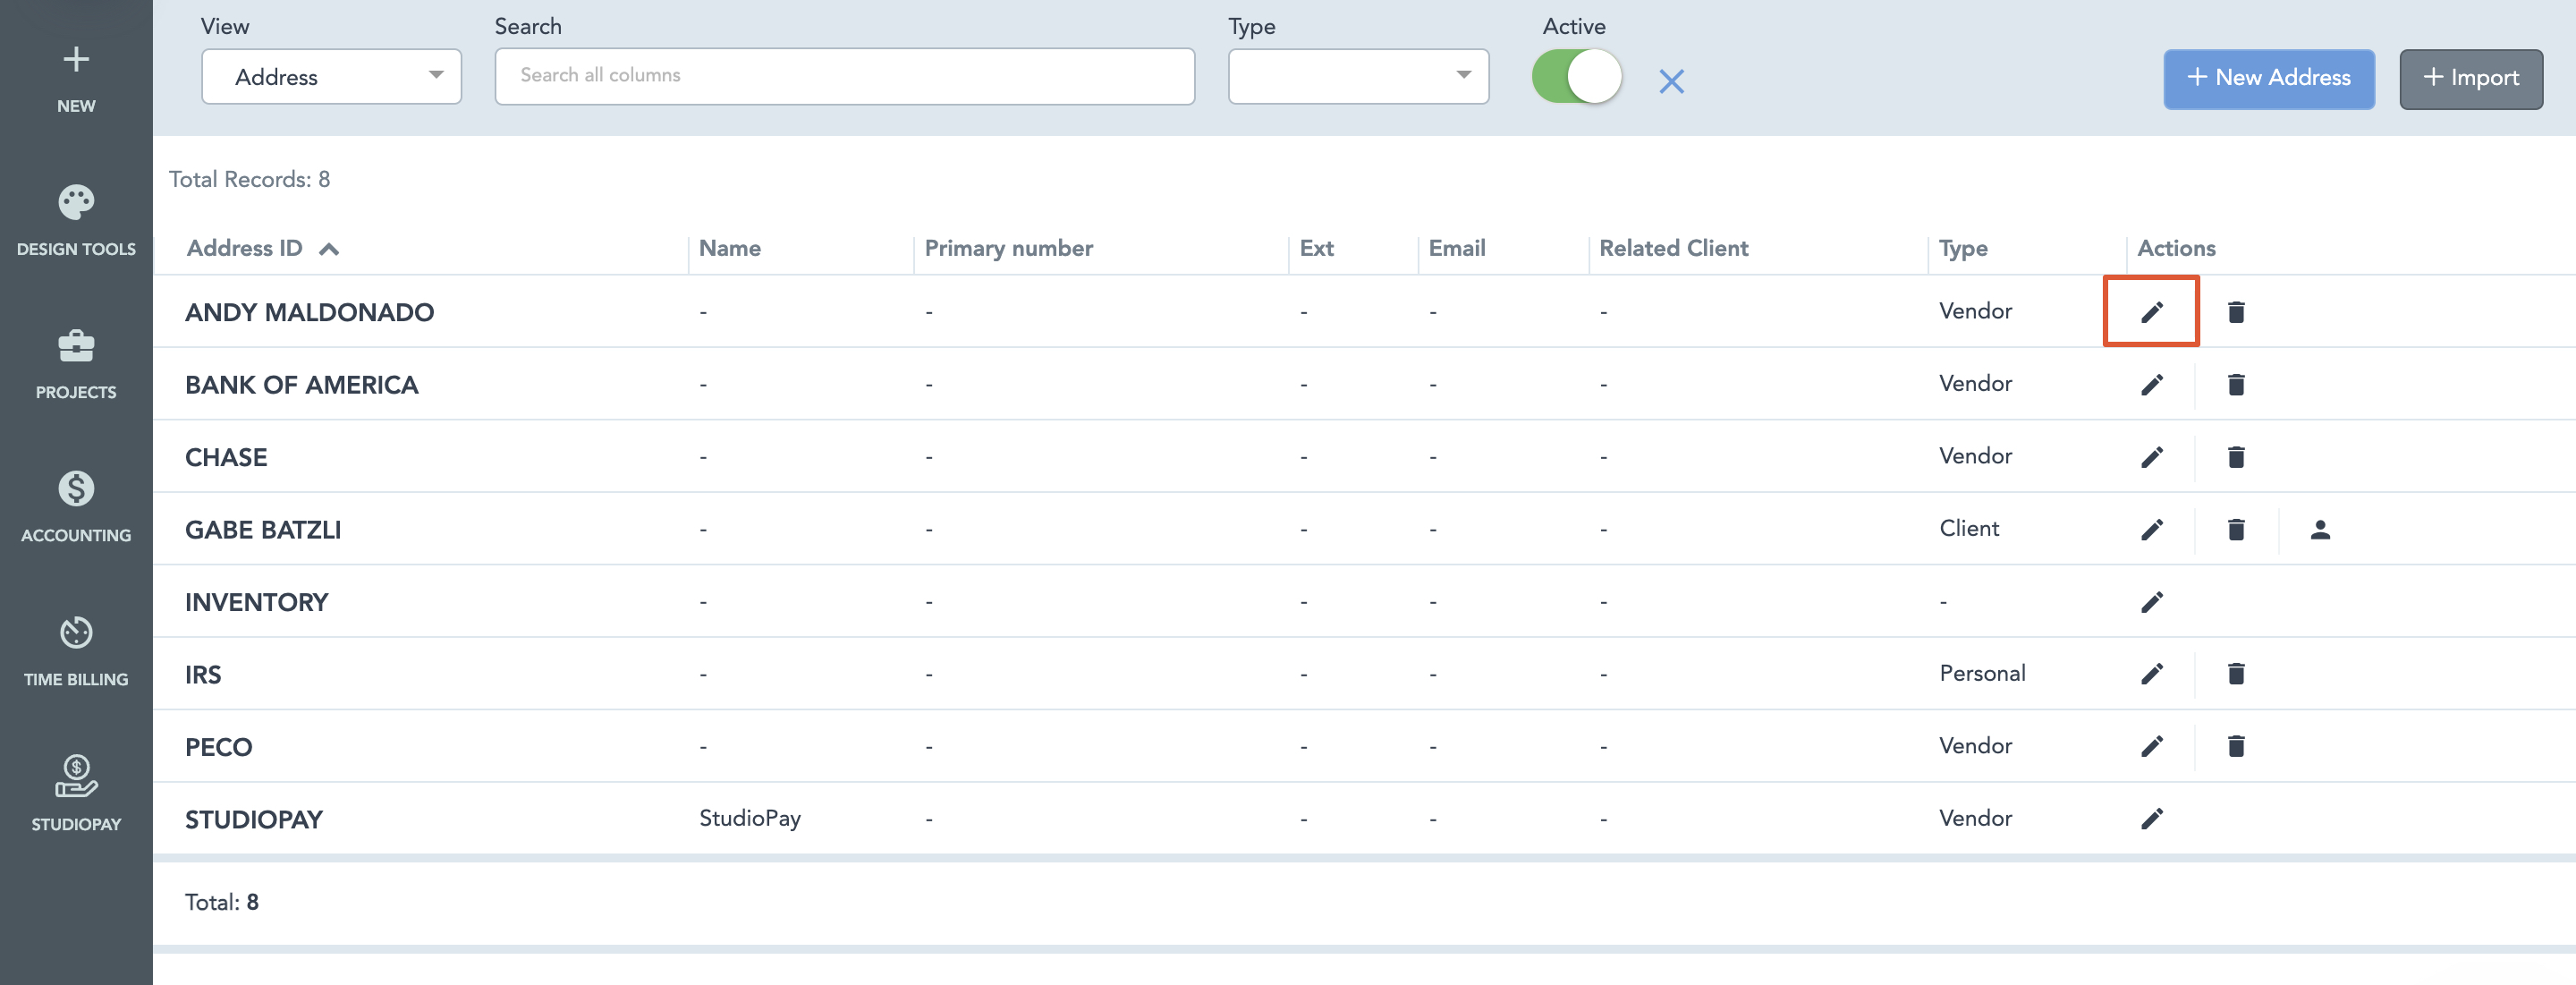Click the Import button
2576x985 pixels.
click(2470, 79)
